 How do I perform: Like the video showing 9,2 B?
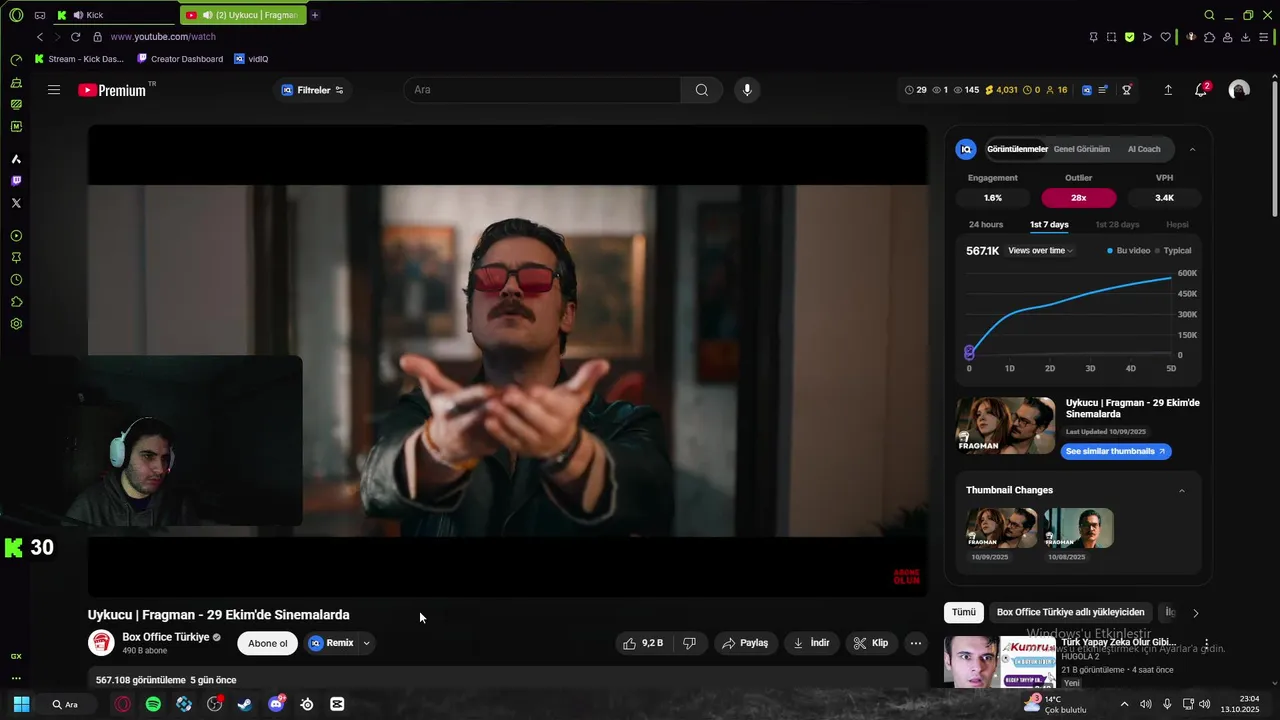tap(643, 643)
